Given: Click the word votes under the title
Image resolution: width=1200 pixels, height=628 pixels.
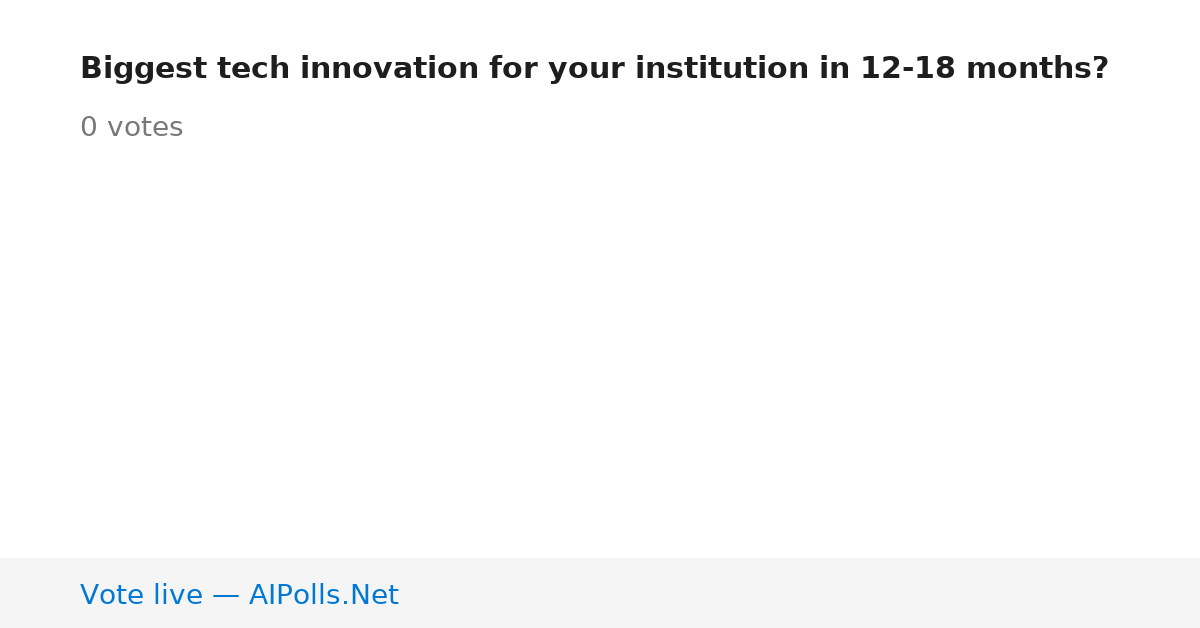Looking at the screenshot, I should click(x=145, y=128).
